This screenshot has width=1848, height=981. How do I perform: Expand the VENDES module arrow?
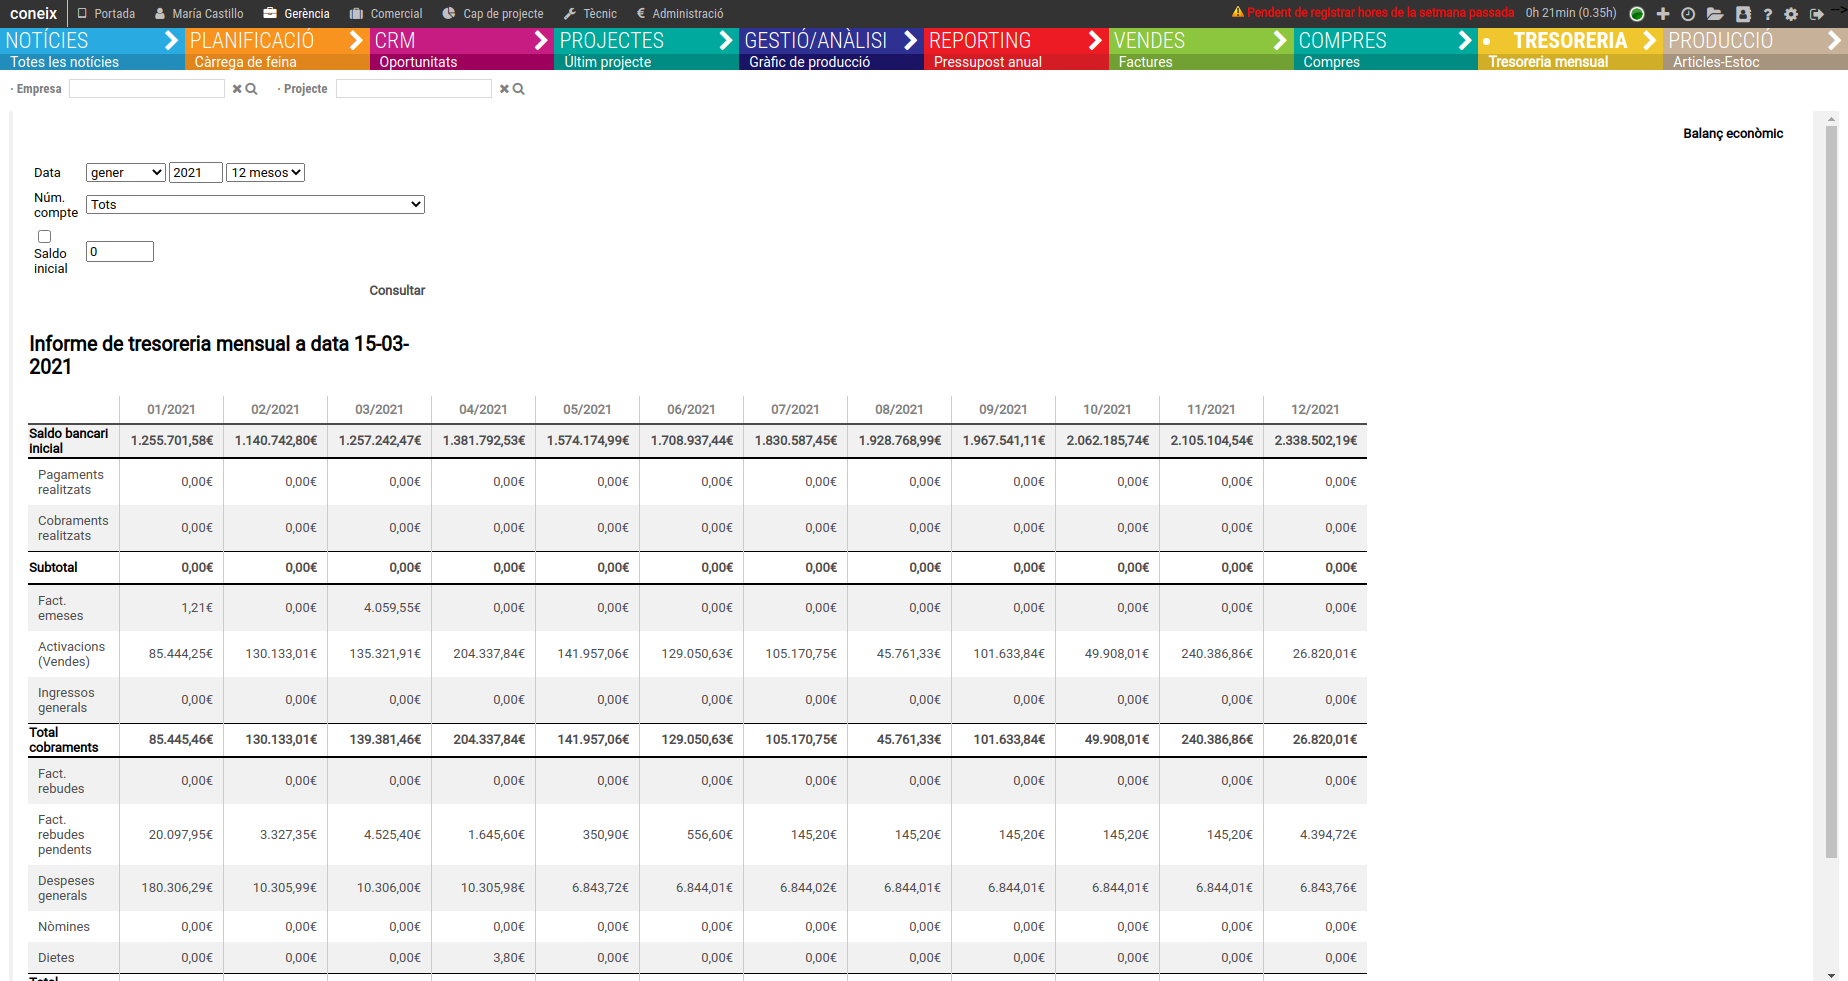(1280, 40)
